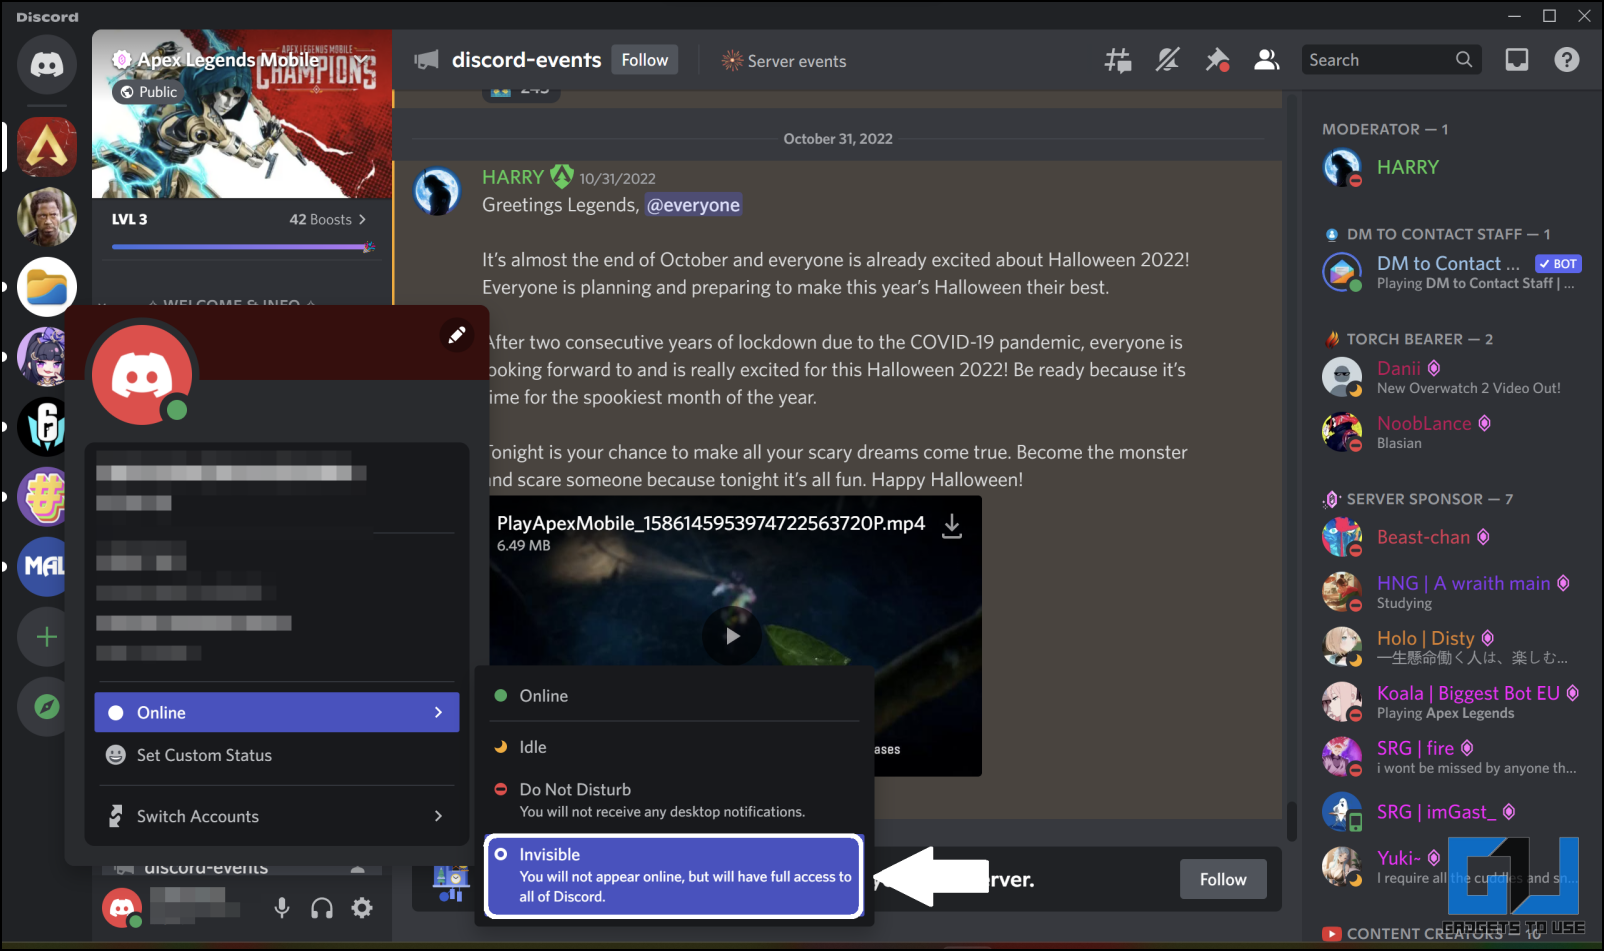Screen dimensions: 1604x951
Task: Explore public servers compass icon
Action: pos(46,707)
